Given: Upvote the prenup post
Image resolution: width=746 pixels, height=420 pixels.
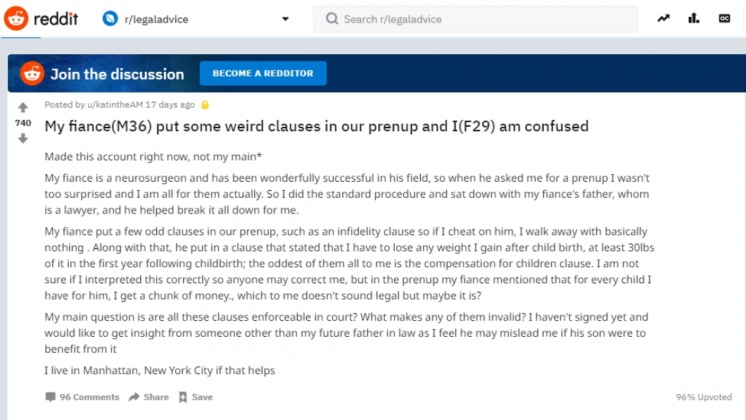Looking at the screenshot, I should [x=23, y=107].
